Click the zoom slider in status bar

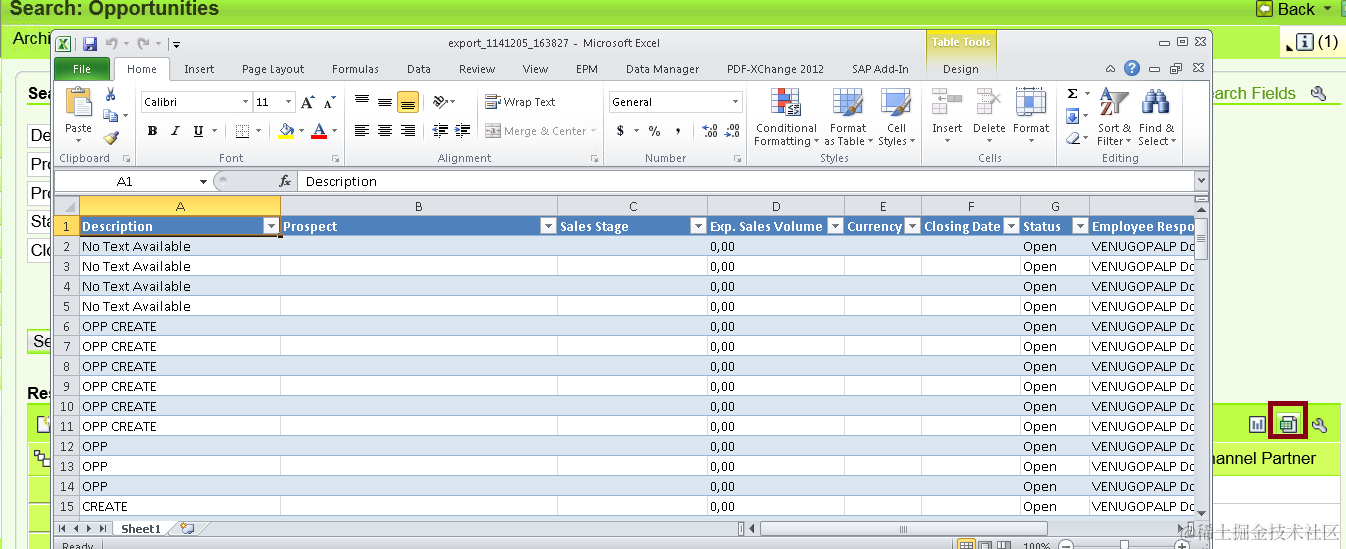point(1123,546)
